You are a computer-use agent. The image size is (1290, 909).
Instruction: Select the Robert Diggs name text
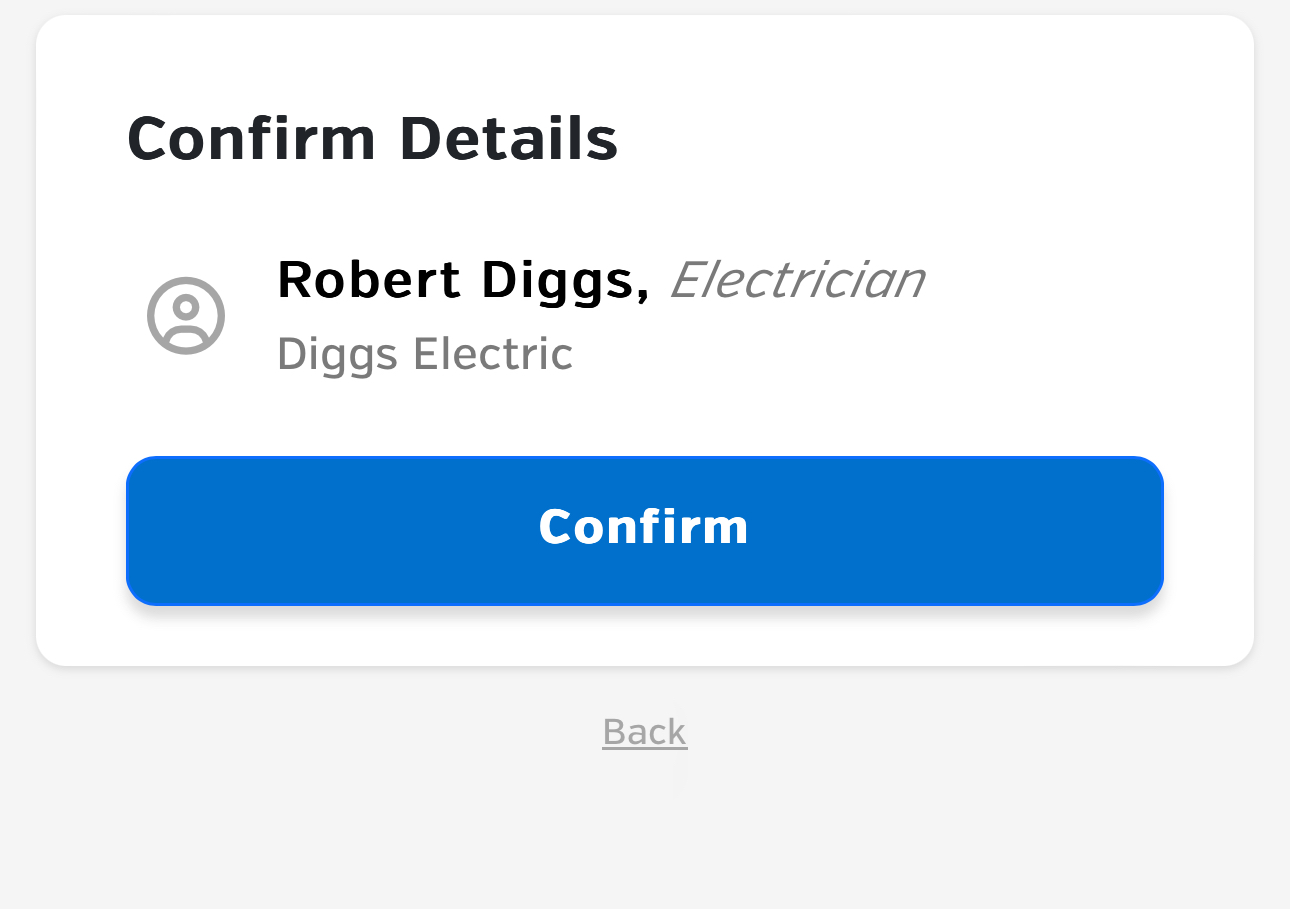tap(463, 280)
